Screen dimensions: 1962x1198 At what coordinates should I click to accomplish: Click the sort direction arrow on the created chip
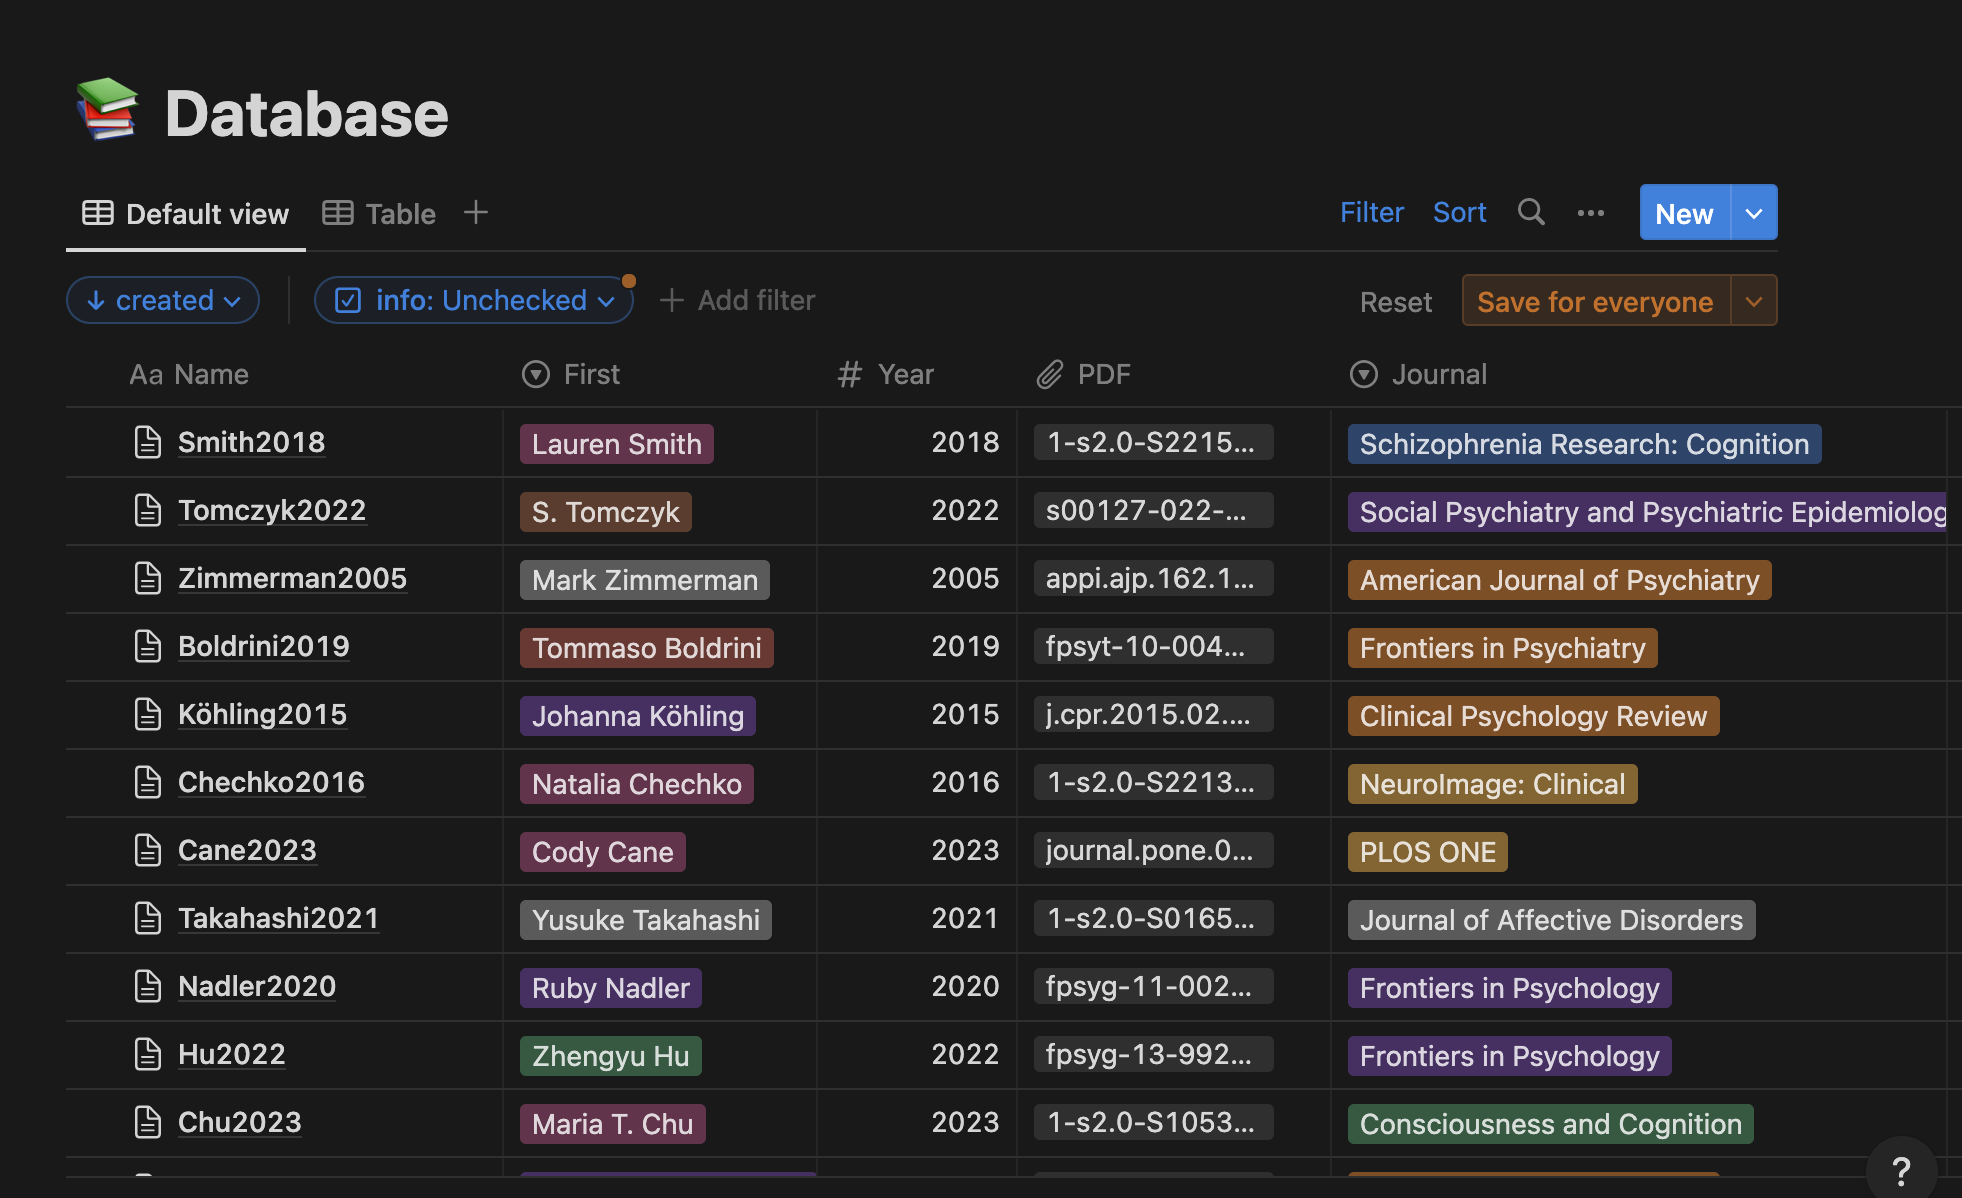click(95, 300)
